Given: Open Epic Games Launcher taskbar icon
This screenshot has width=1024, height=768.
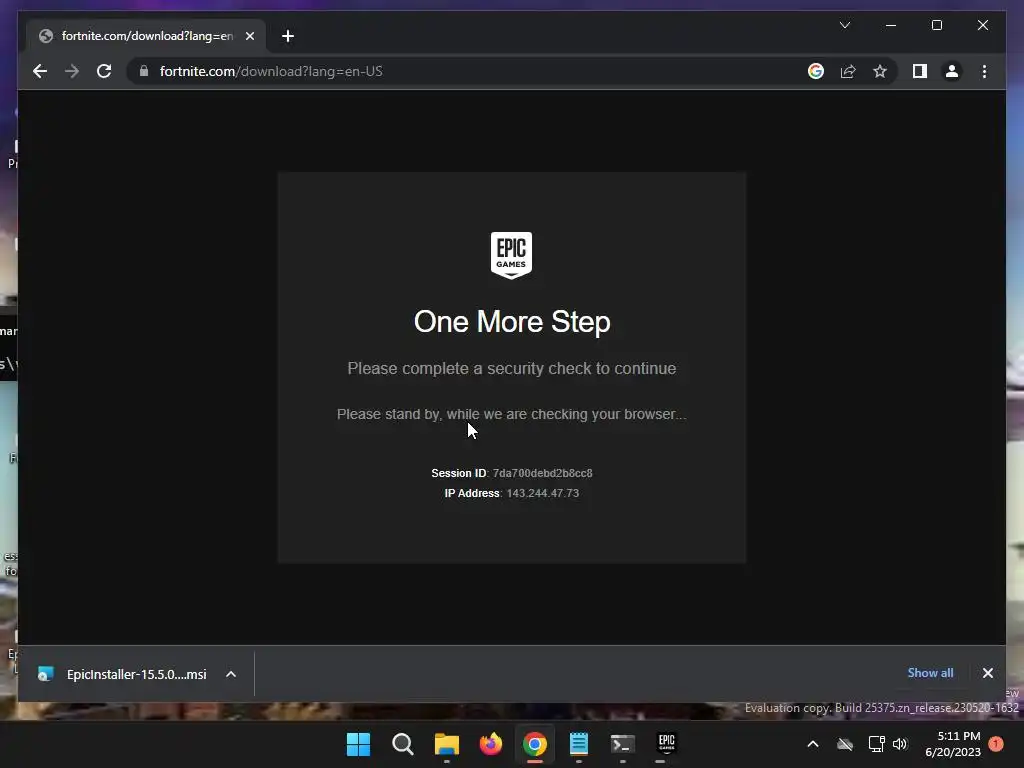Looking at the screenshot, I should point(667,744).
